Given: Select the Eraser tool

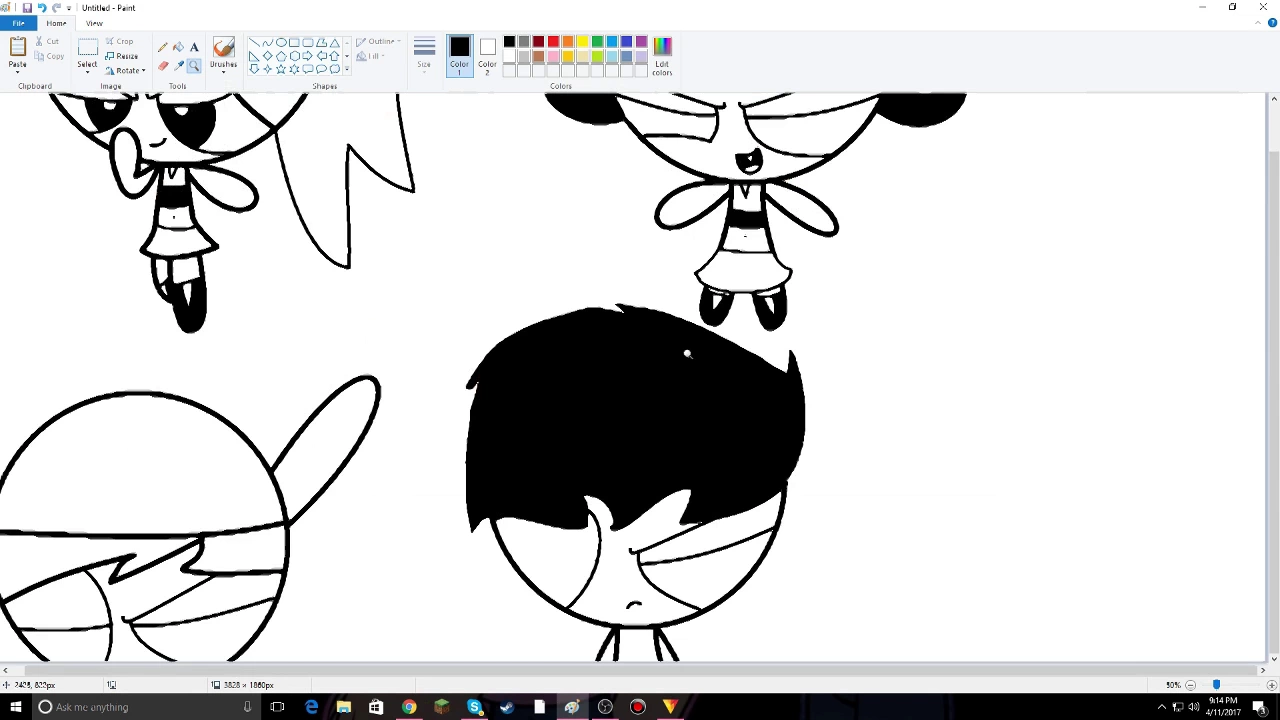Looking at the screenshot, I should [x=163, y=66].
